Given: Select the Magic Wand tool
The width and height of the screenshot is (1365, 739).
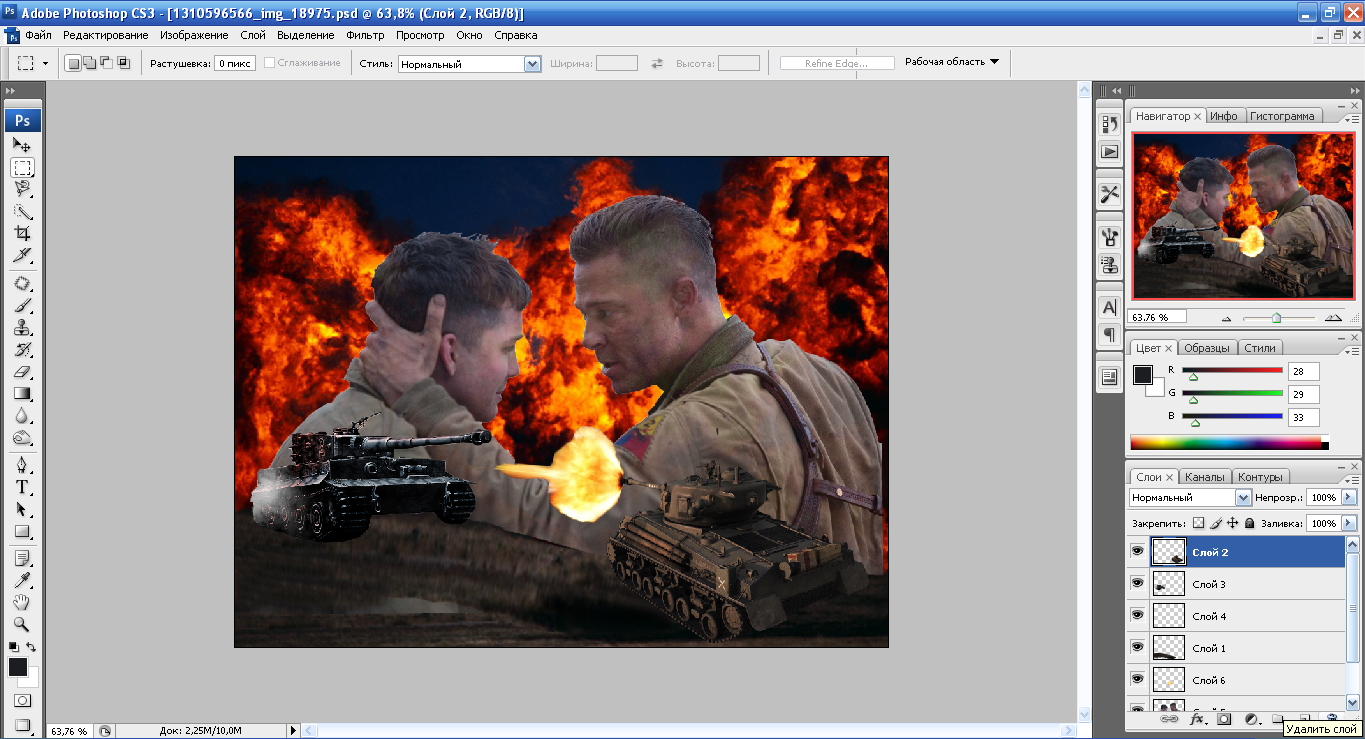Looking at the screenshot, I should pos(22,211).
